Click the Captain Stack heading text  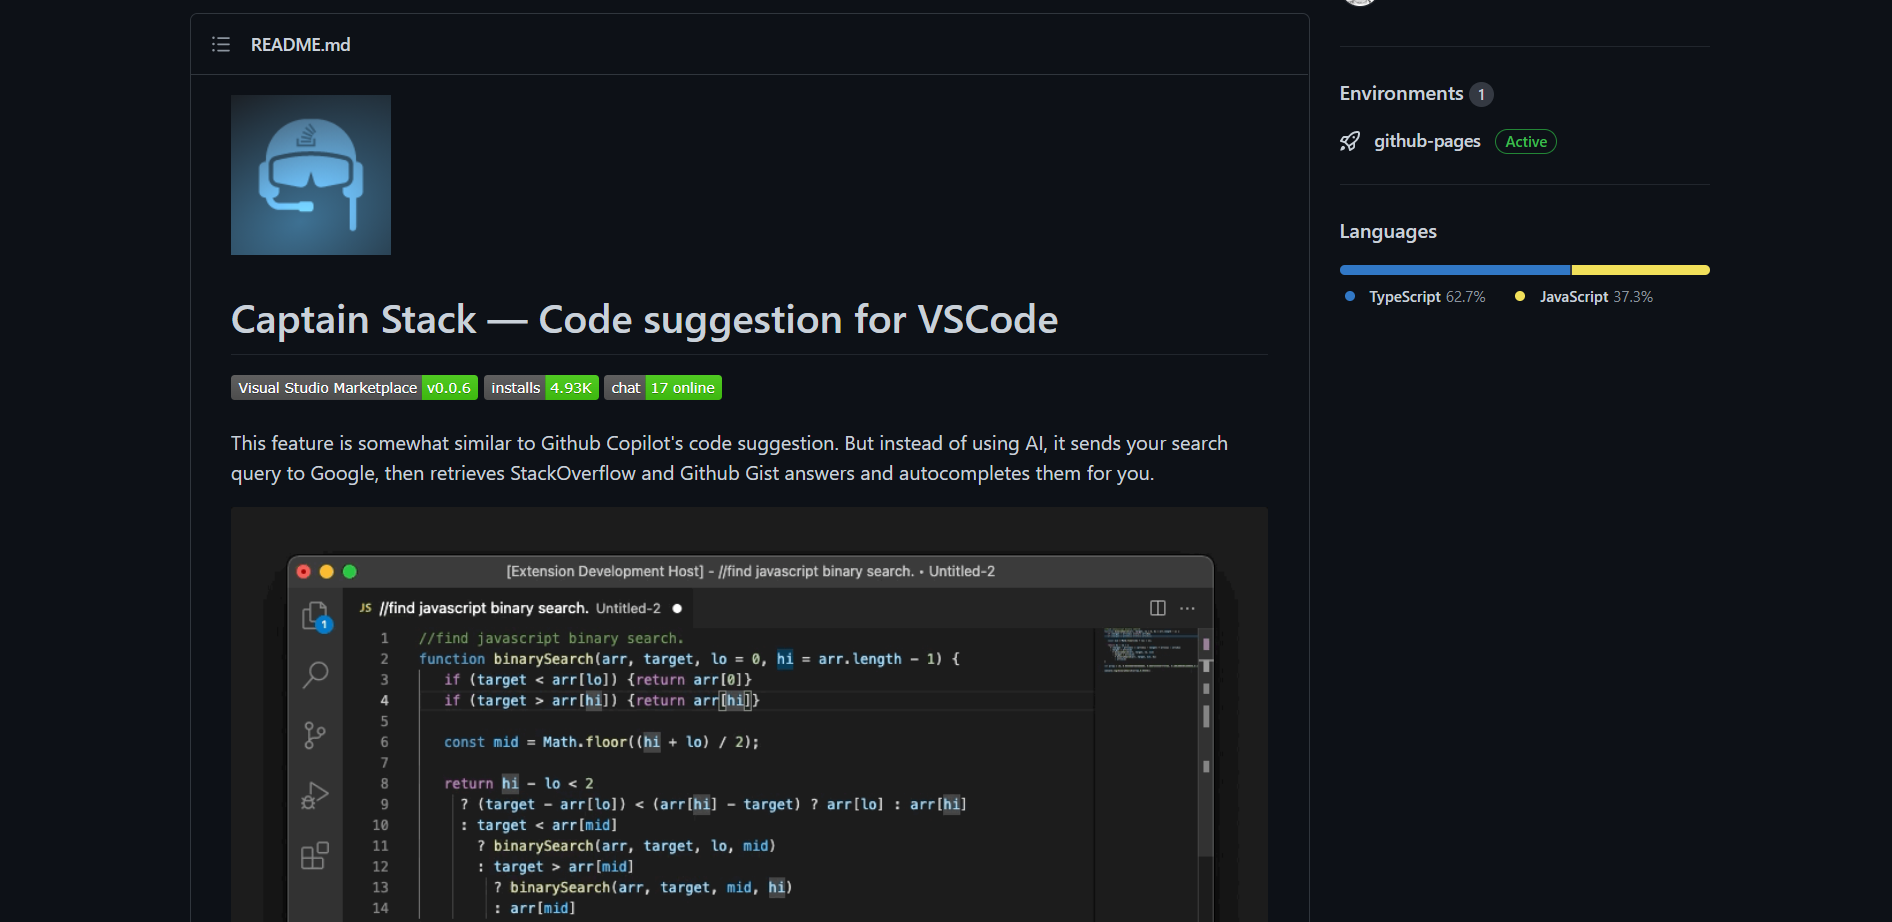click(x=644, y=320)
